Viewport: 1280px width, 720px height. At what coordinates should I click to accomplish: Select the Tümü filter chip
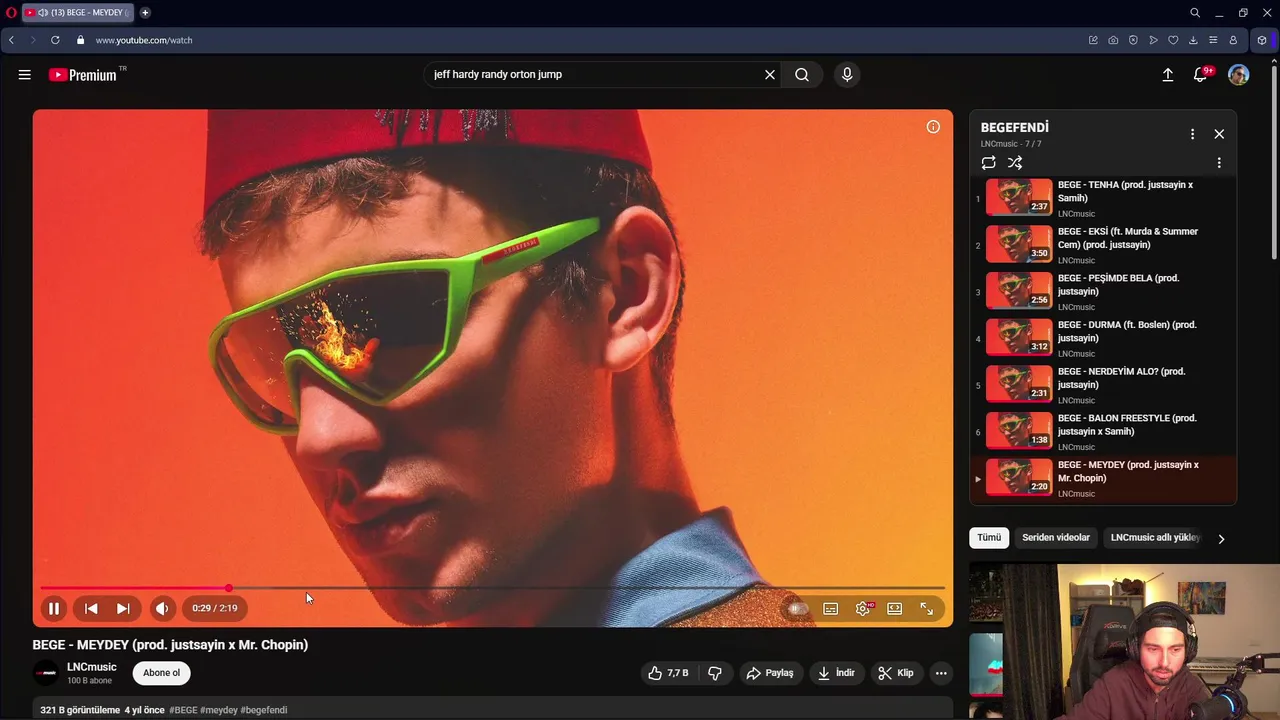pyautogui.click(x=989, y=538)
